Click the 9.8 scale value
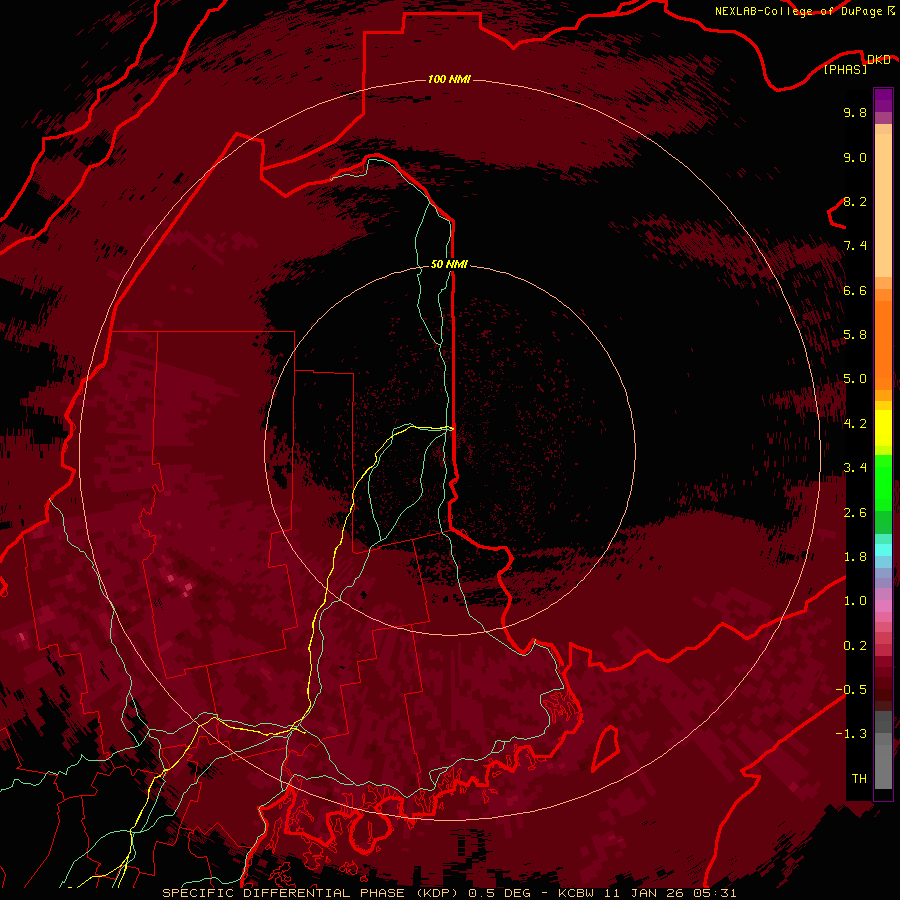The image size is (900, 900). click(855, 112)
